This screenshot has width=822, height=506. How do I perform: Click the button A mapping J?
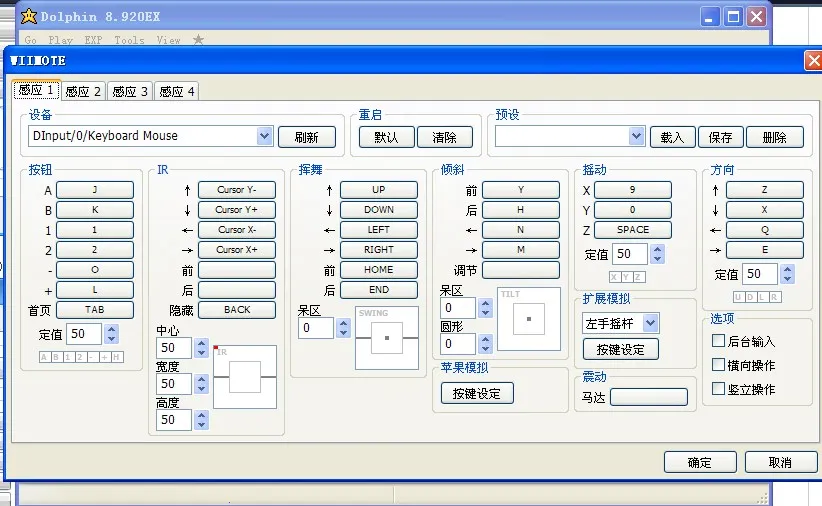coord(95,190)
